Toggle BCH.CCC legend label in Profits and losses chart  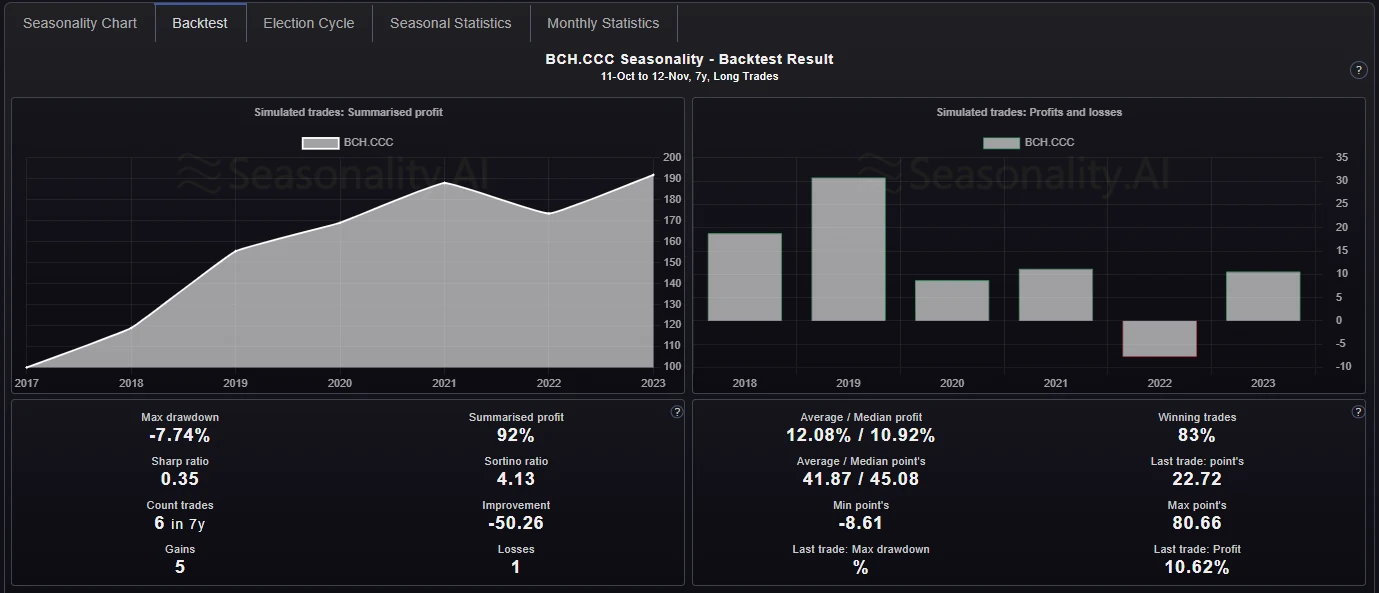click(x=1049, y=143)
